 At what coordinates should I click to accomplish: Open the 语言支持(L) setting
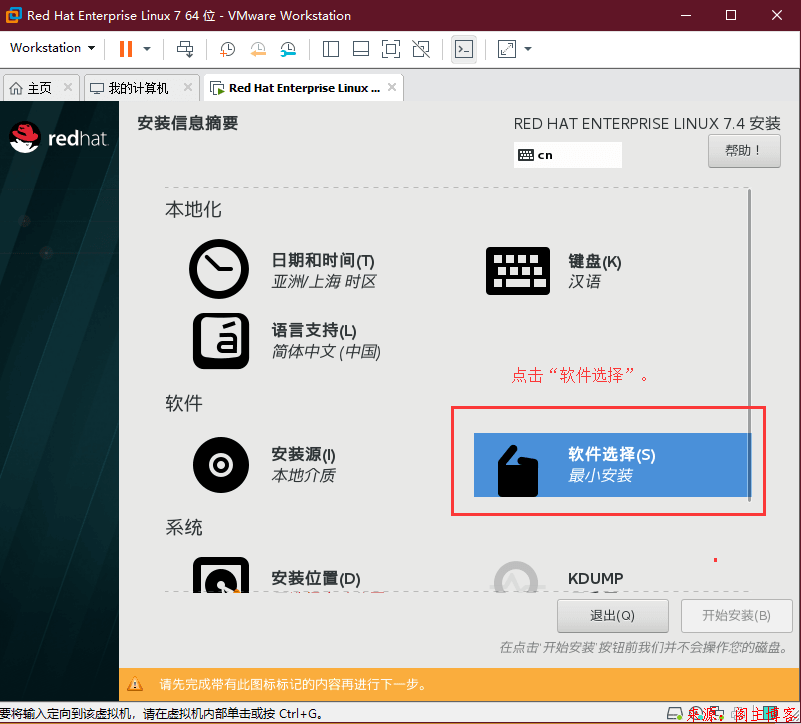click(314, 331)
